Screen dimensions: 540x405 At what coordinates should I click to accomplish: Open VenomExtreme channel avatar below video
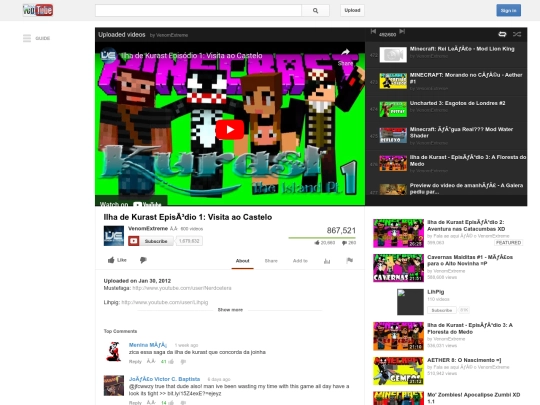pos(114,236)
